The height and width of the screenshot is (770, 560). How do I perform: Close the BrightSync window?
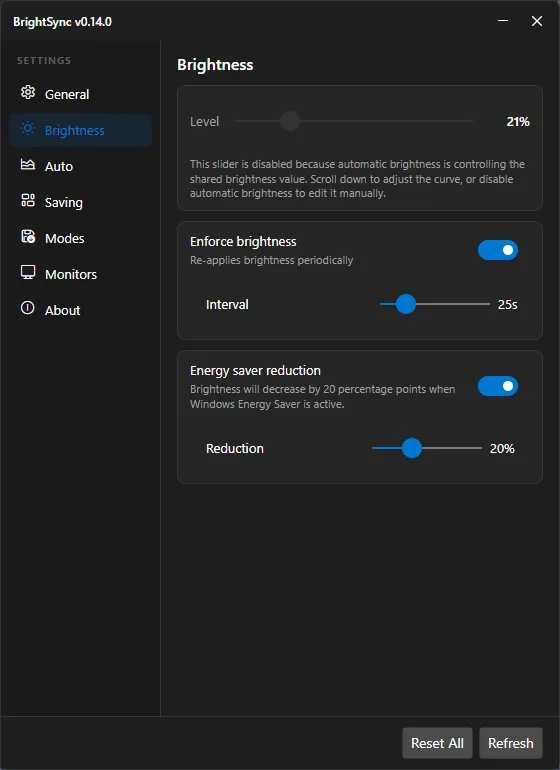tap(537, 21)
